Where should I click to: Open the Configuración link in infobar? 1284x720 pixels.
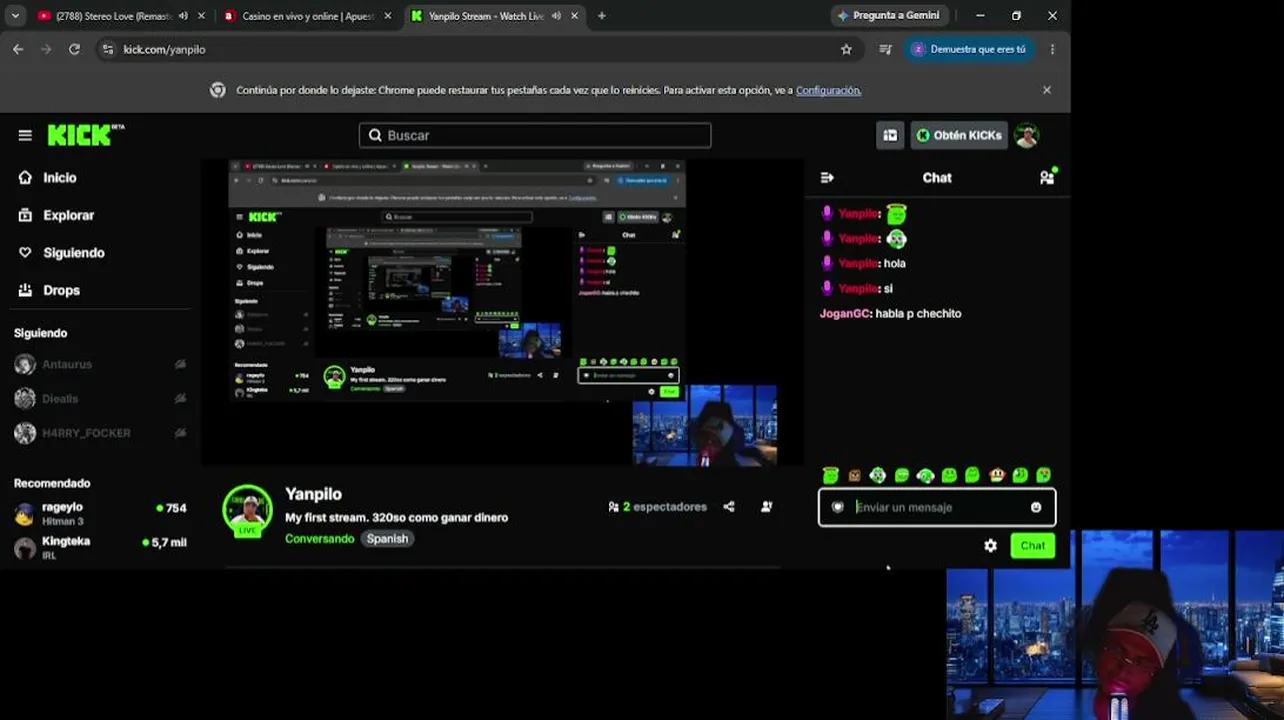(x=828, y=90)
